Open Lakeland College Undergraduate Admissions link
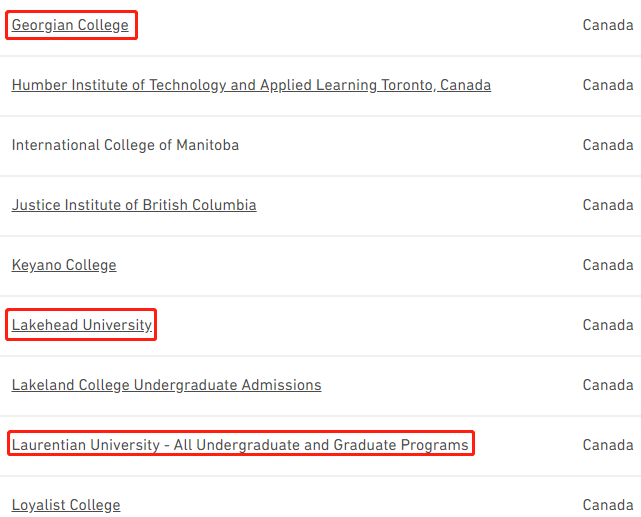The width and height of the screenshot is (641, 517). pos(166,385)
